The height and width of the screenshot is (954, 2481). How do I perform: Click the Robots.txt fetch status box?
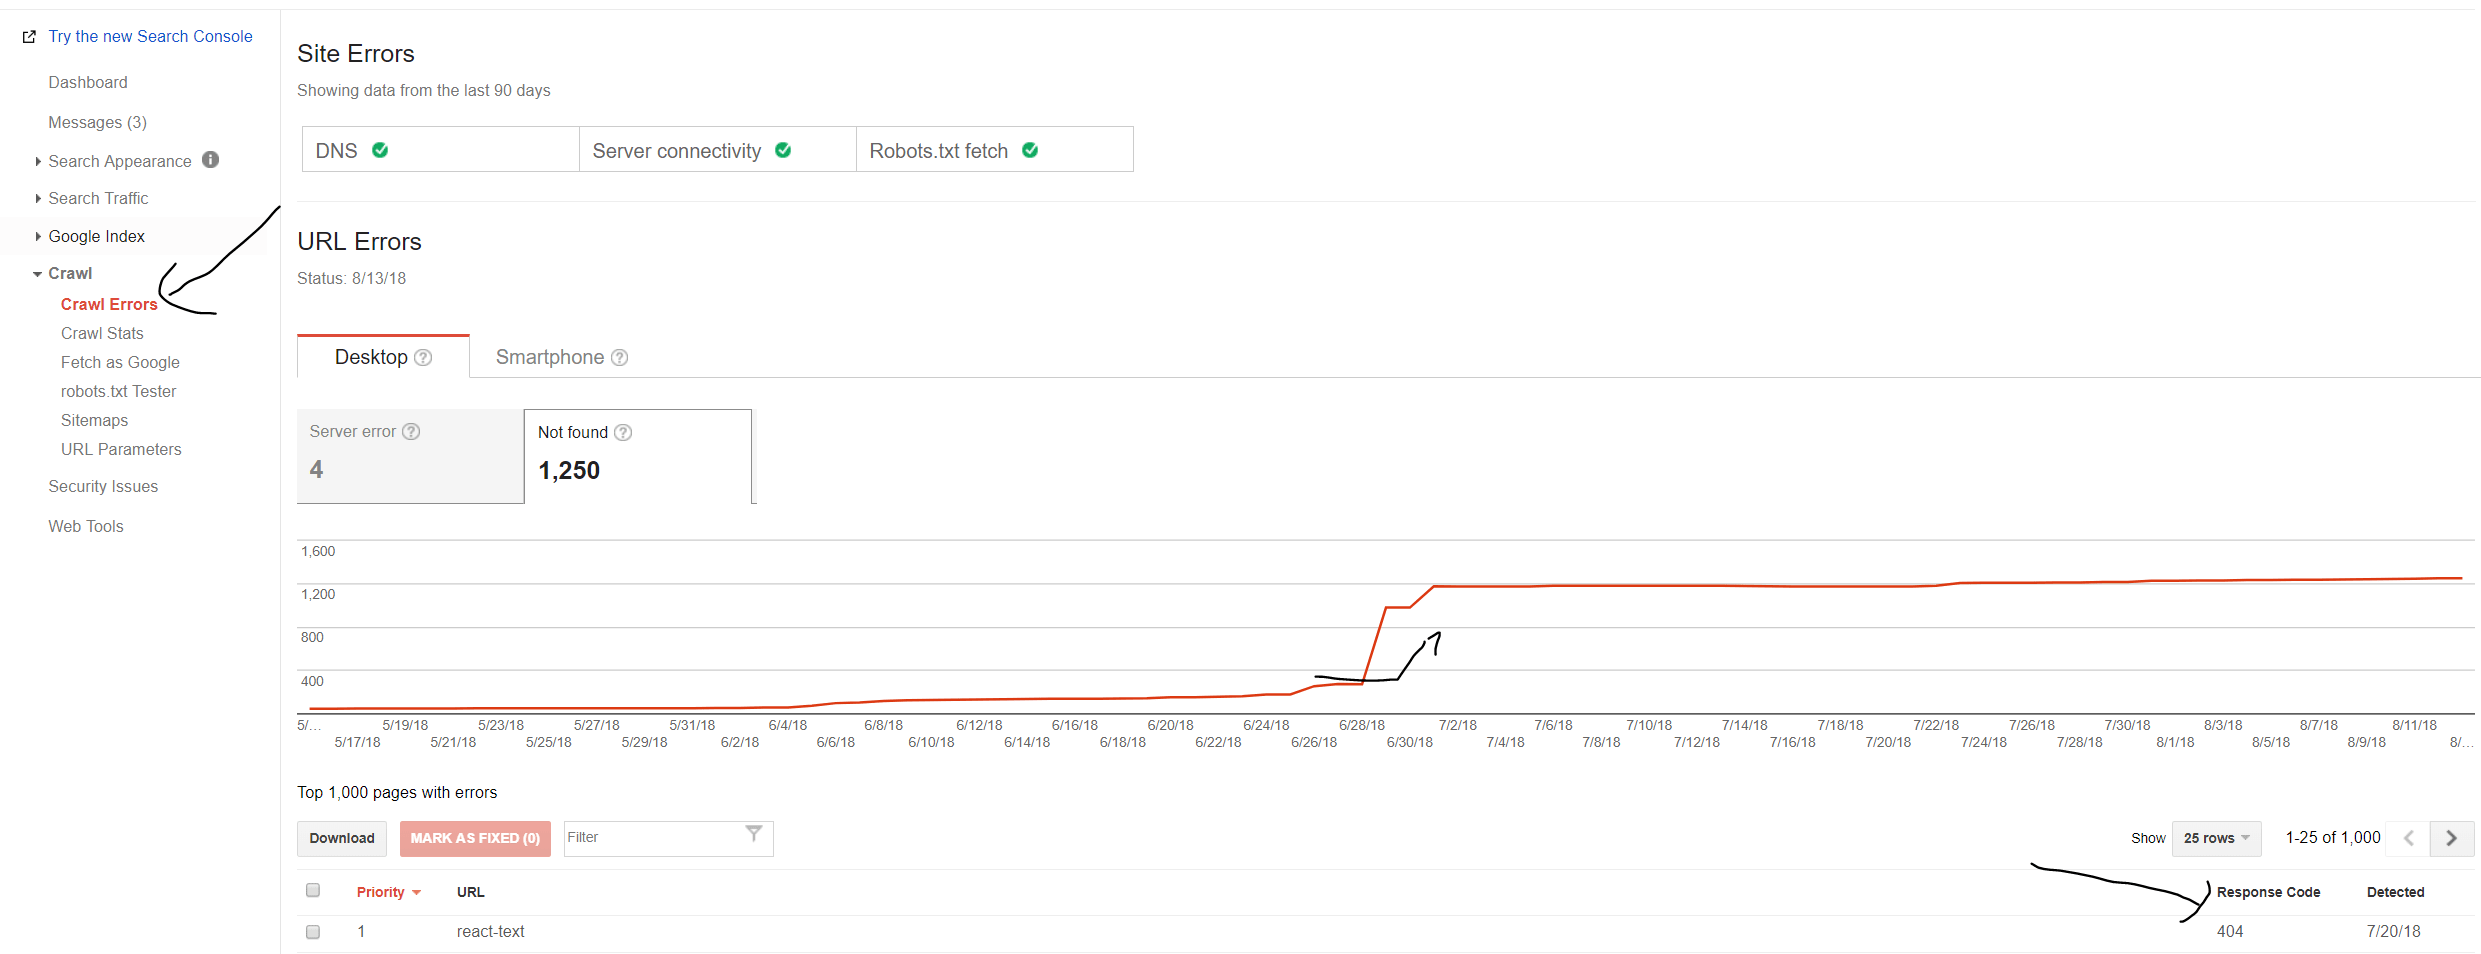(995, 149)
